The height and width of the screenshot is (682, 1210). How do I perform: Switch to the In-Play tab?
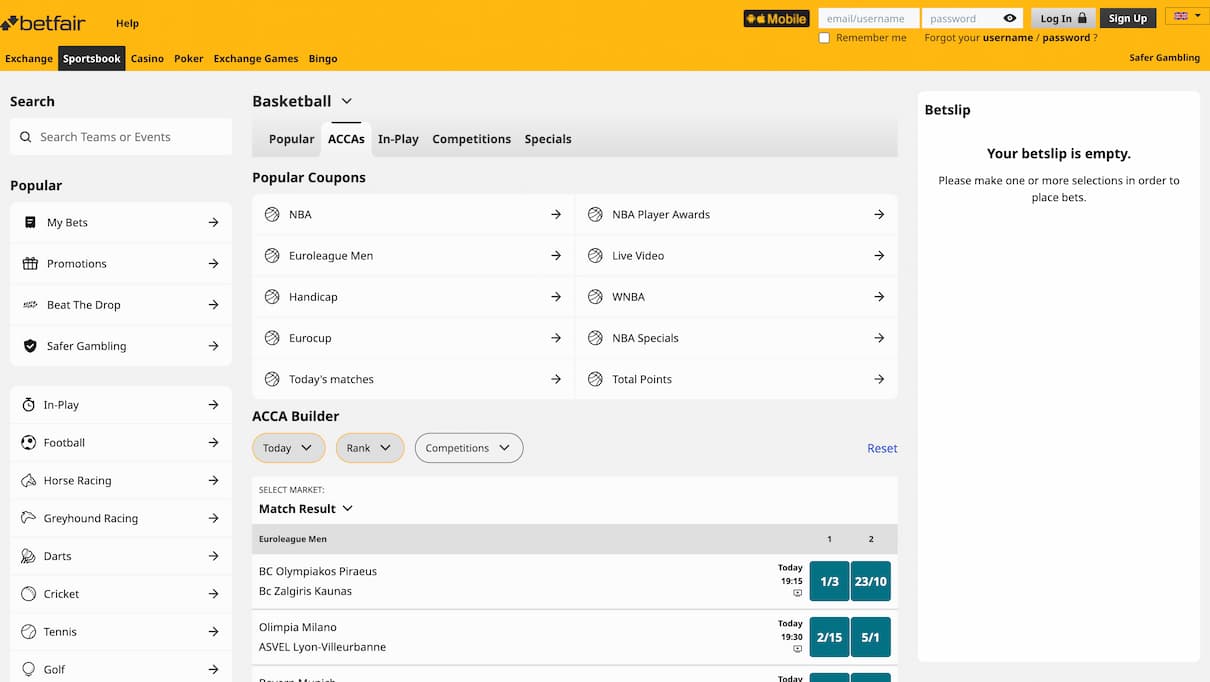click(x=398, y=139)
